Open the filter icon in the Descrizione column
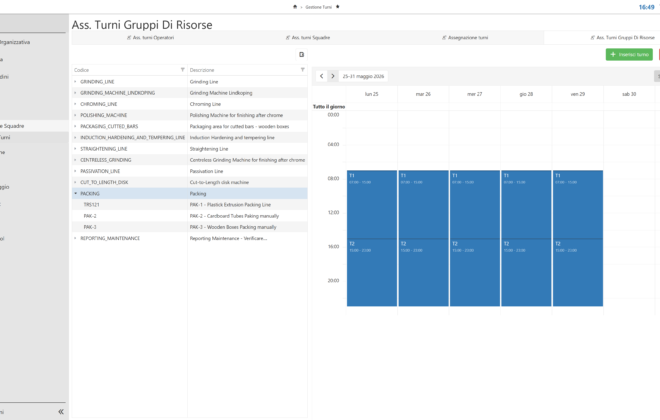The width and height of the screenshot is (660, 420). pos(303,70)
